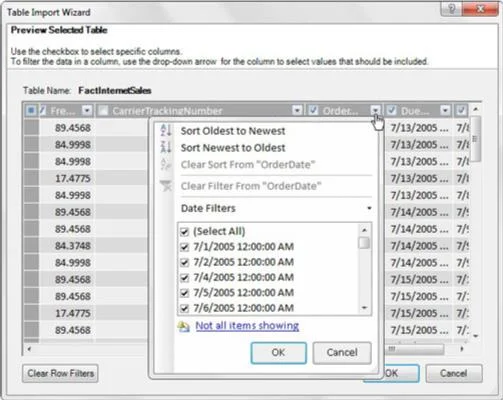Toggle the 7/5/2005 12:00:00 AM checkbox
The image size is (503, 400).
(184, 293)
